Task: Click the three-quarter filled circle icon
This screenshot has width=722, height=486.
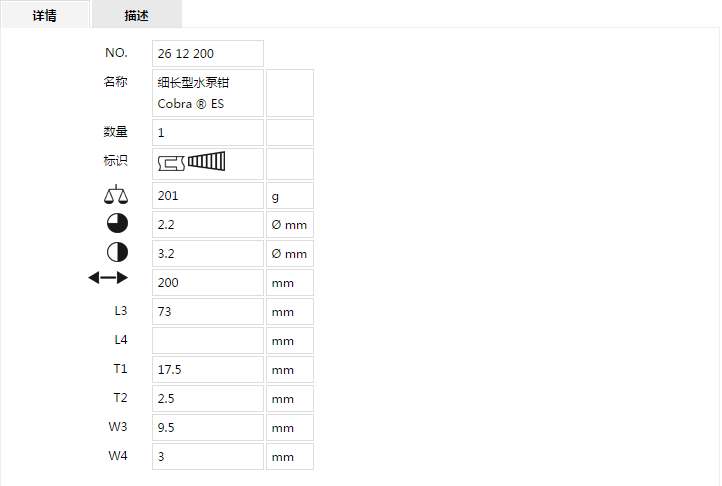Action: (x=117, y=223)
